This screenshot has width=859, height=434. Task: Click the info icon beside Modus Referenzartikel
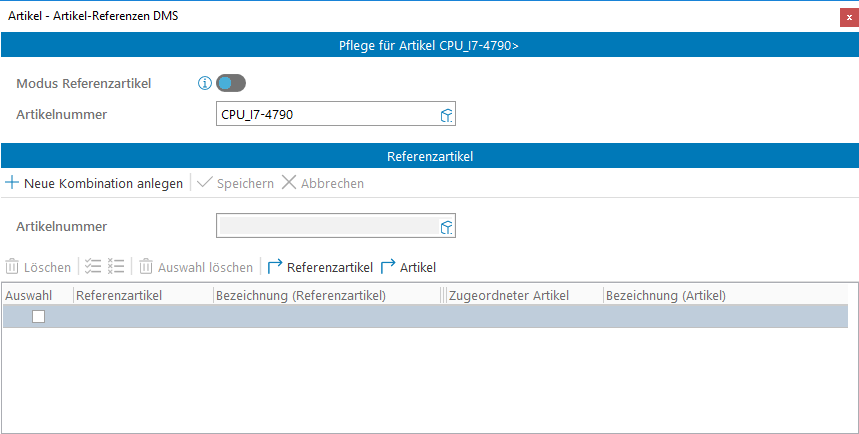[205, 84]
